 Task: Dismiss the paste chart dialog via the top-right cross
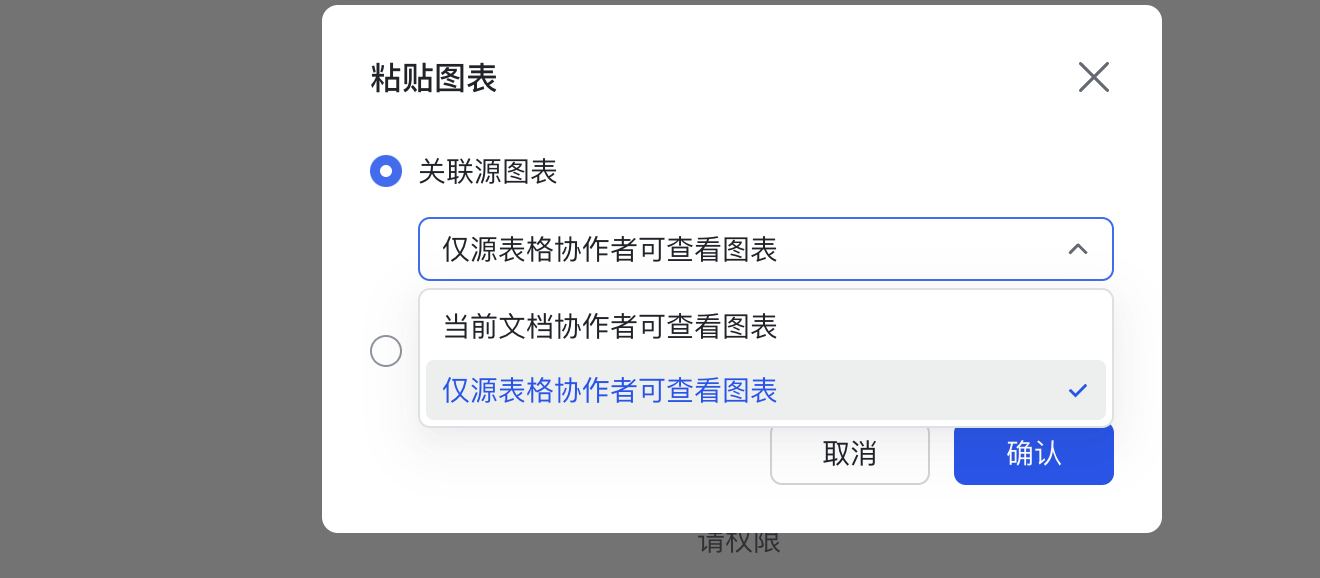click(x=1093, y=77)
